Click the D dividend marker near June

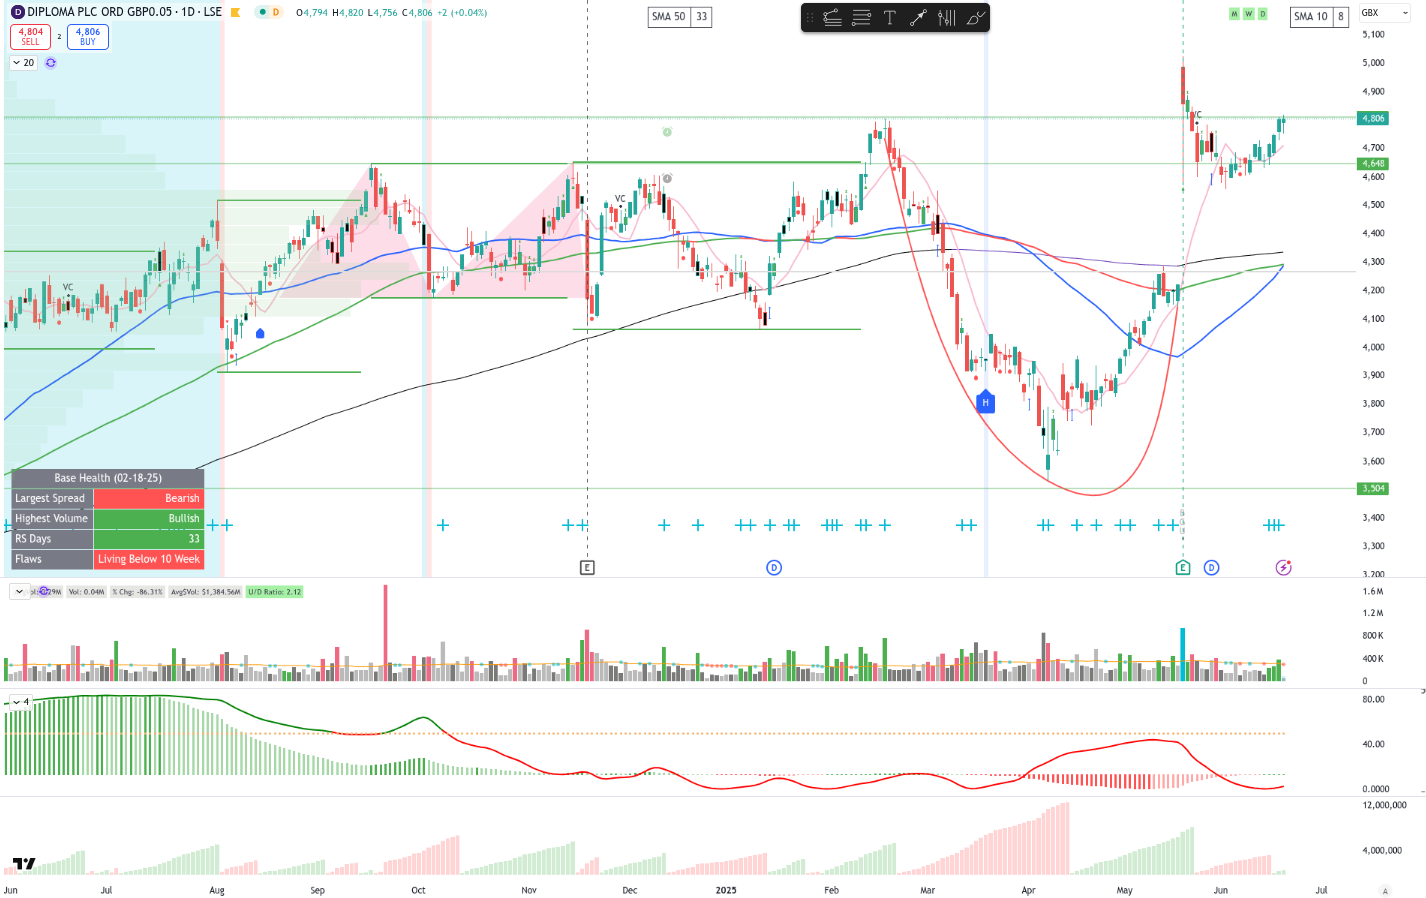[1212, 568]
